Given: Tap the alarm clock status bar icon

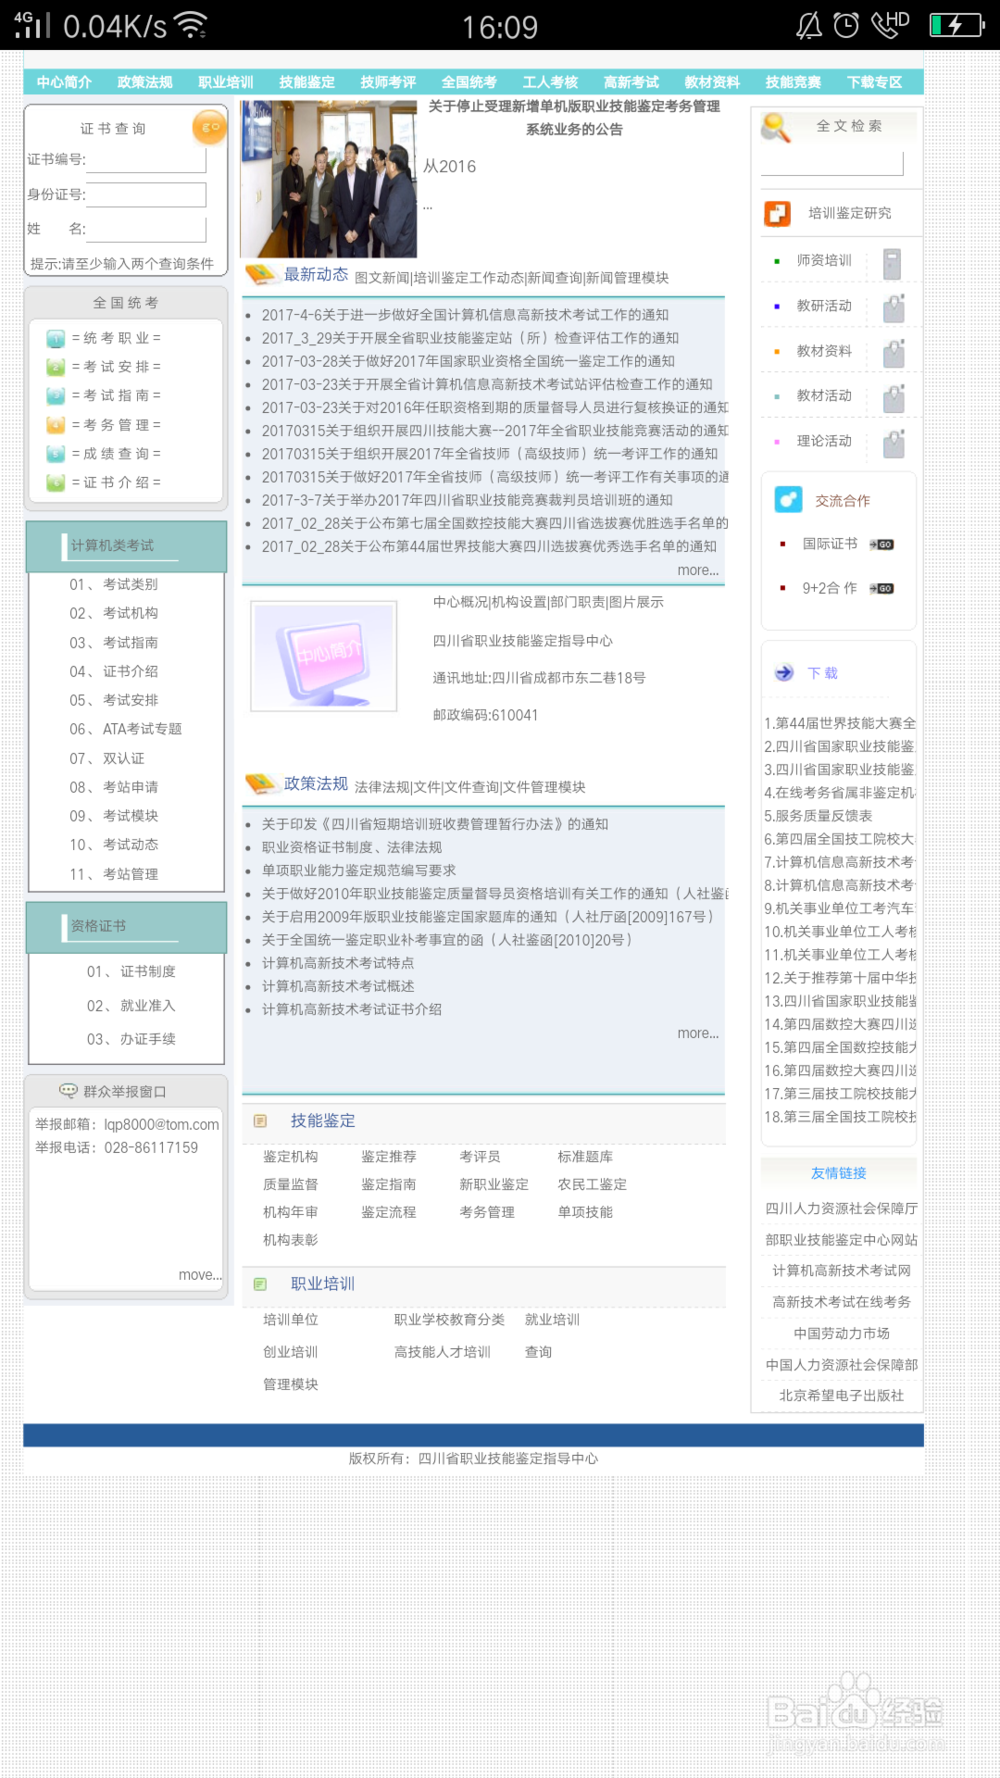Looking at the screenshot, I should (x=846, y=25).
